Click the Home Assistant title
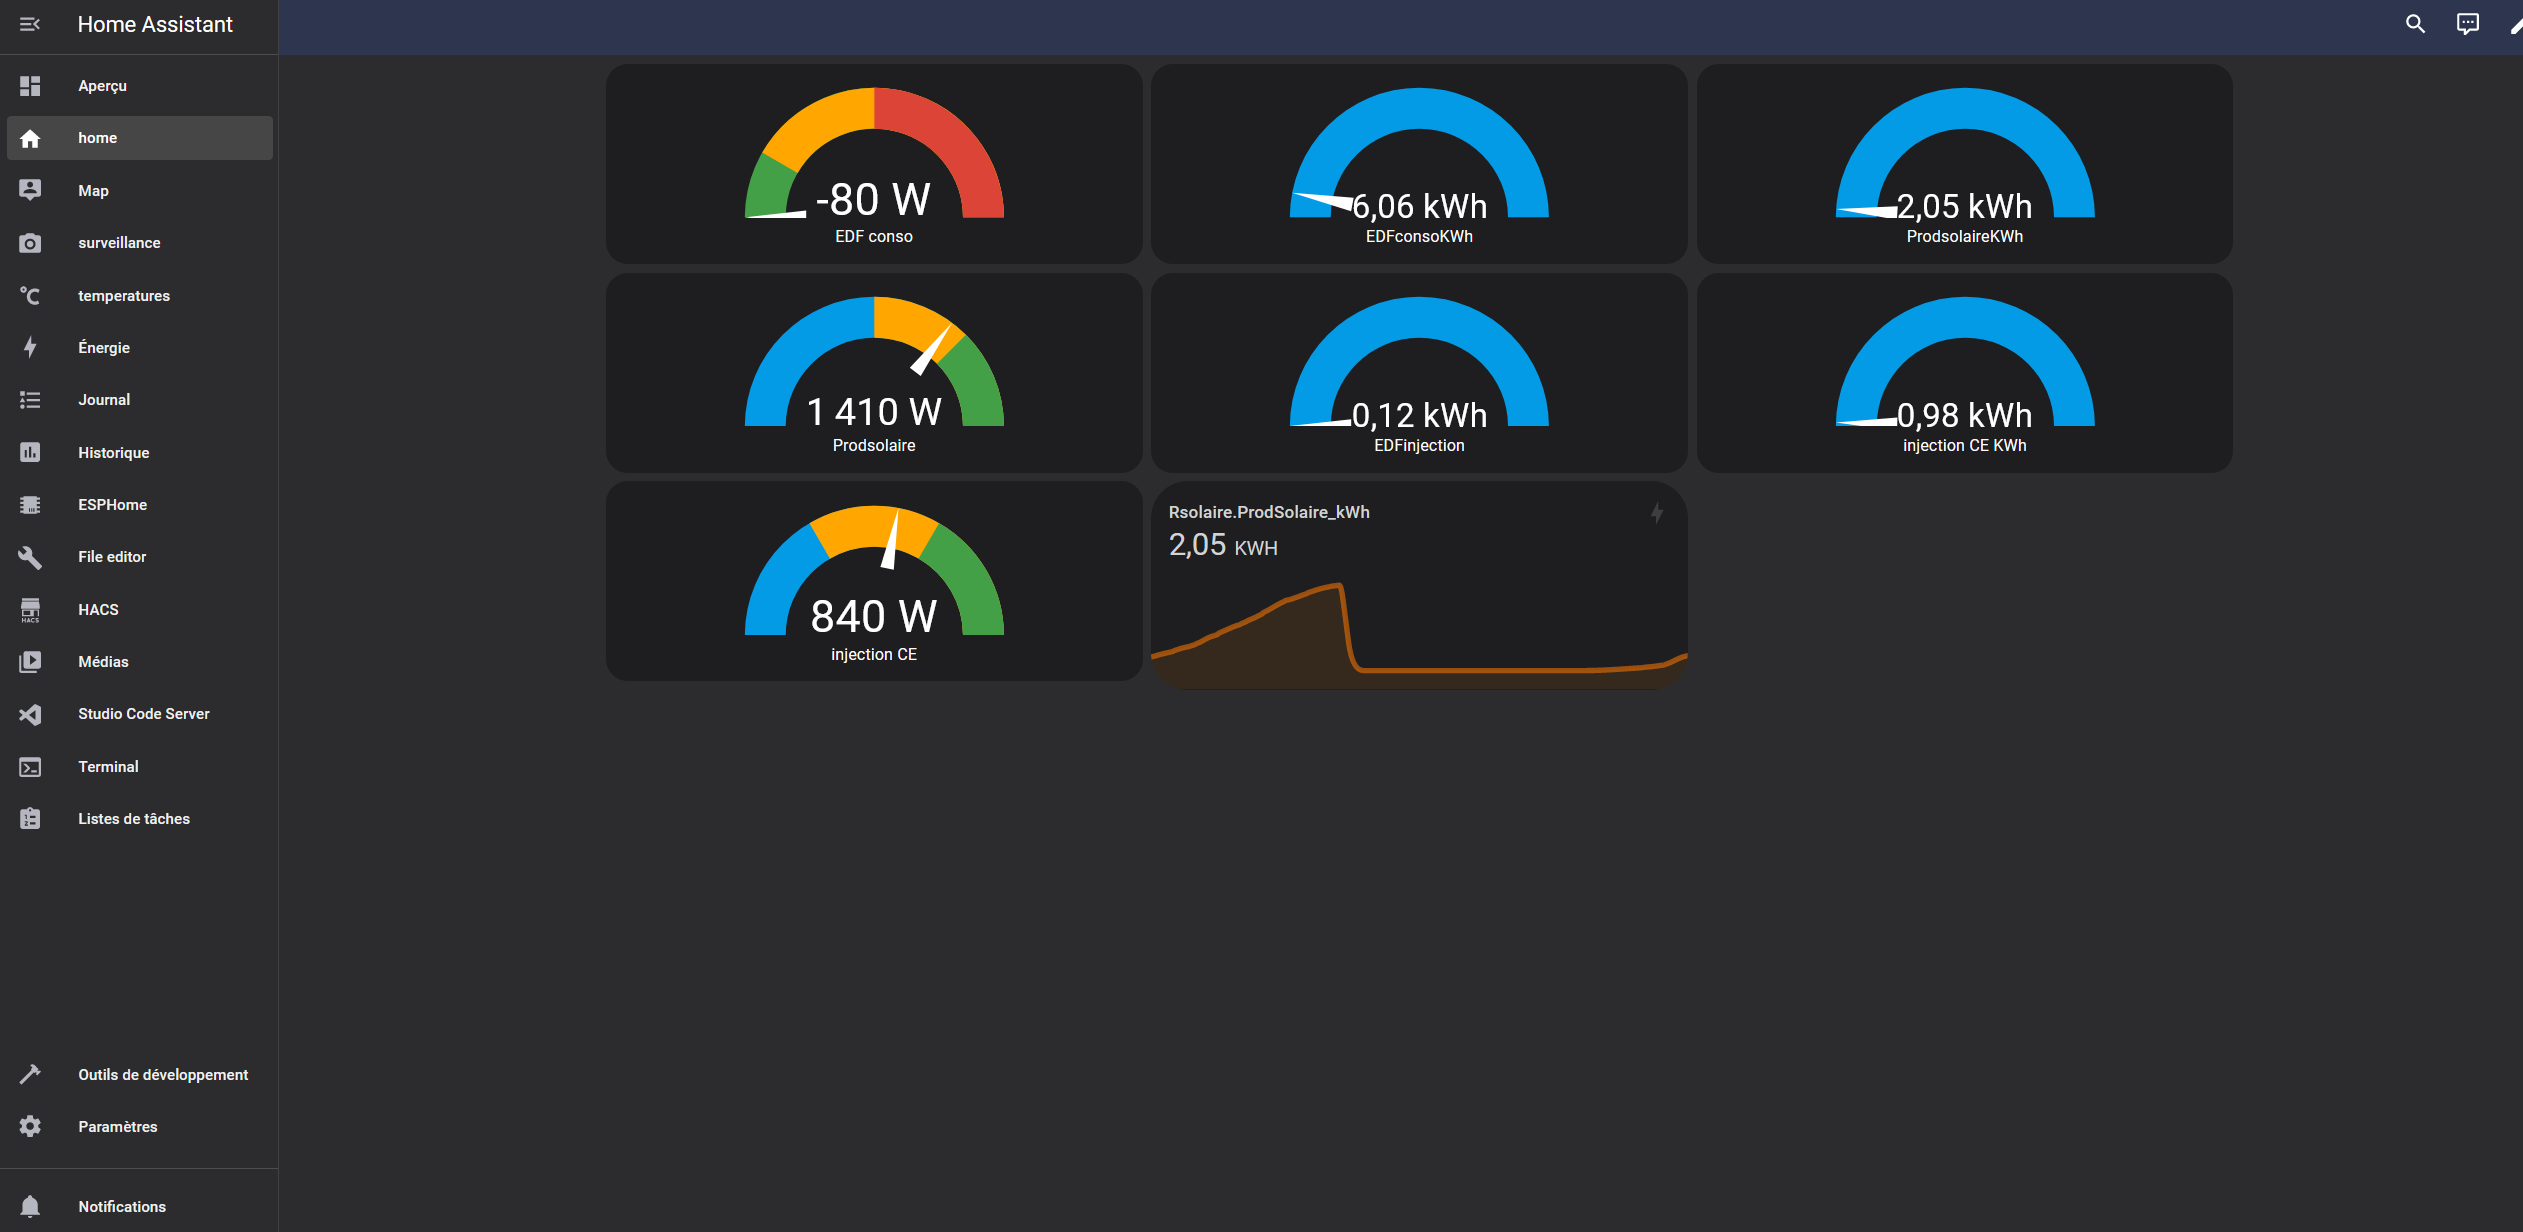Viewport: 2523px width, 1232px height. tap(155, 24)
